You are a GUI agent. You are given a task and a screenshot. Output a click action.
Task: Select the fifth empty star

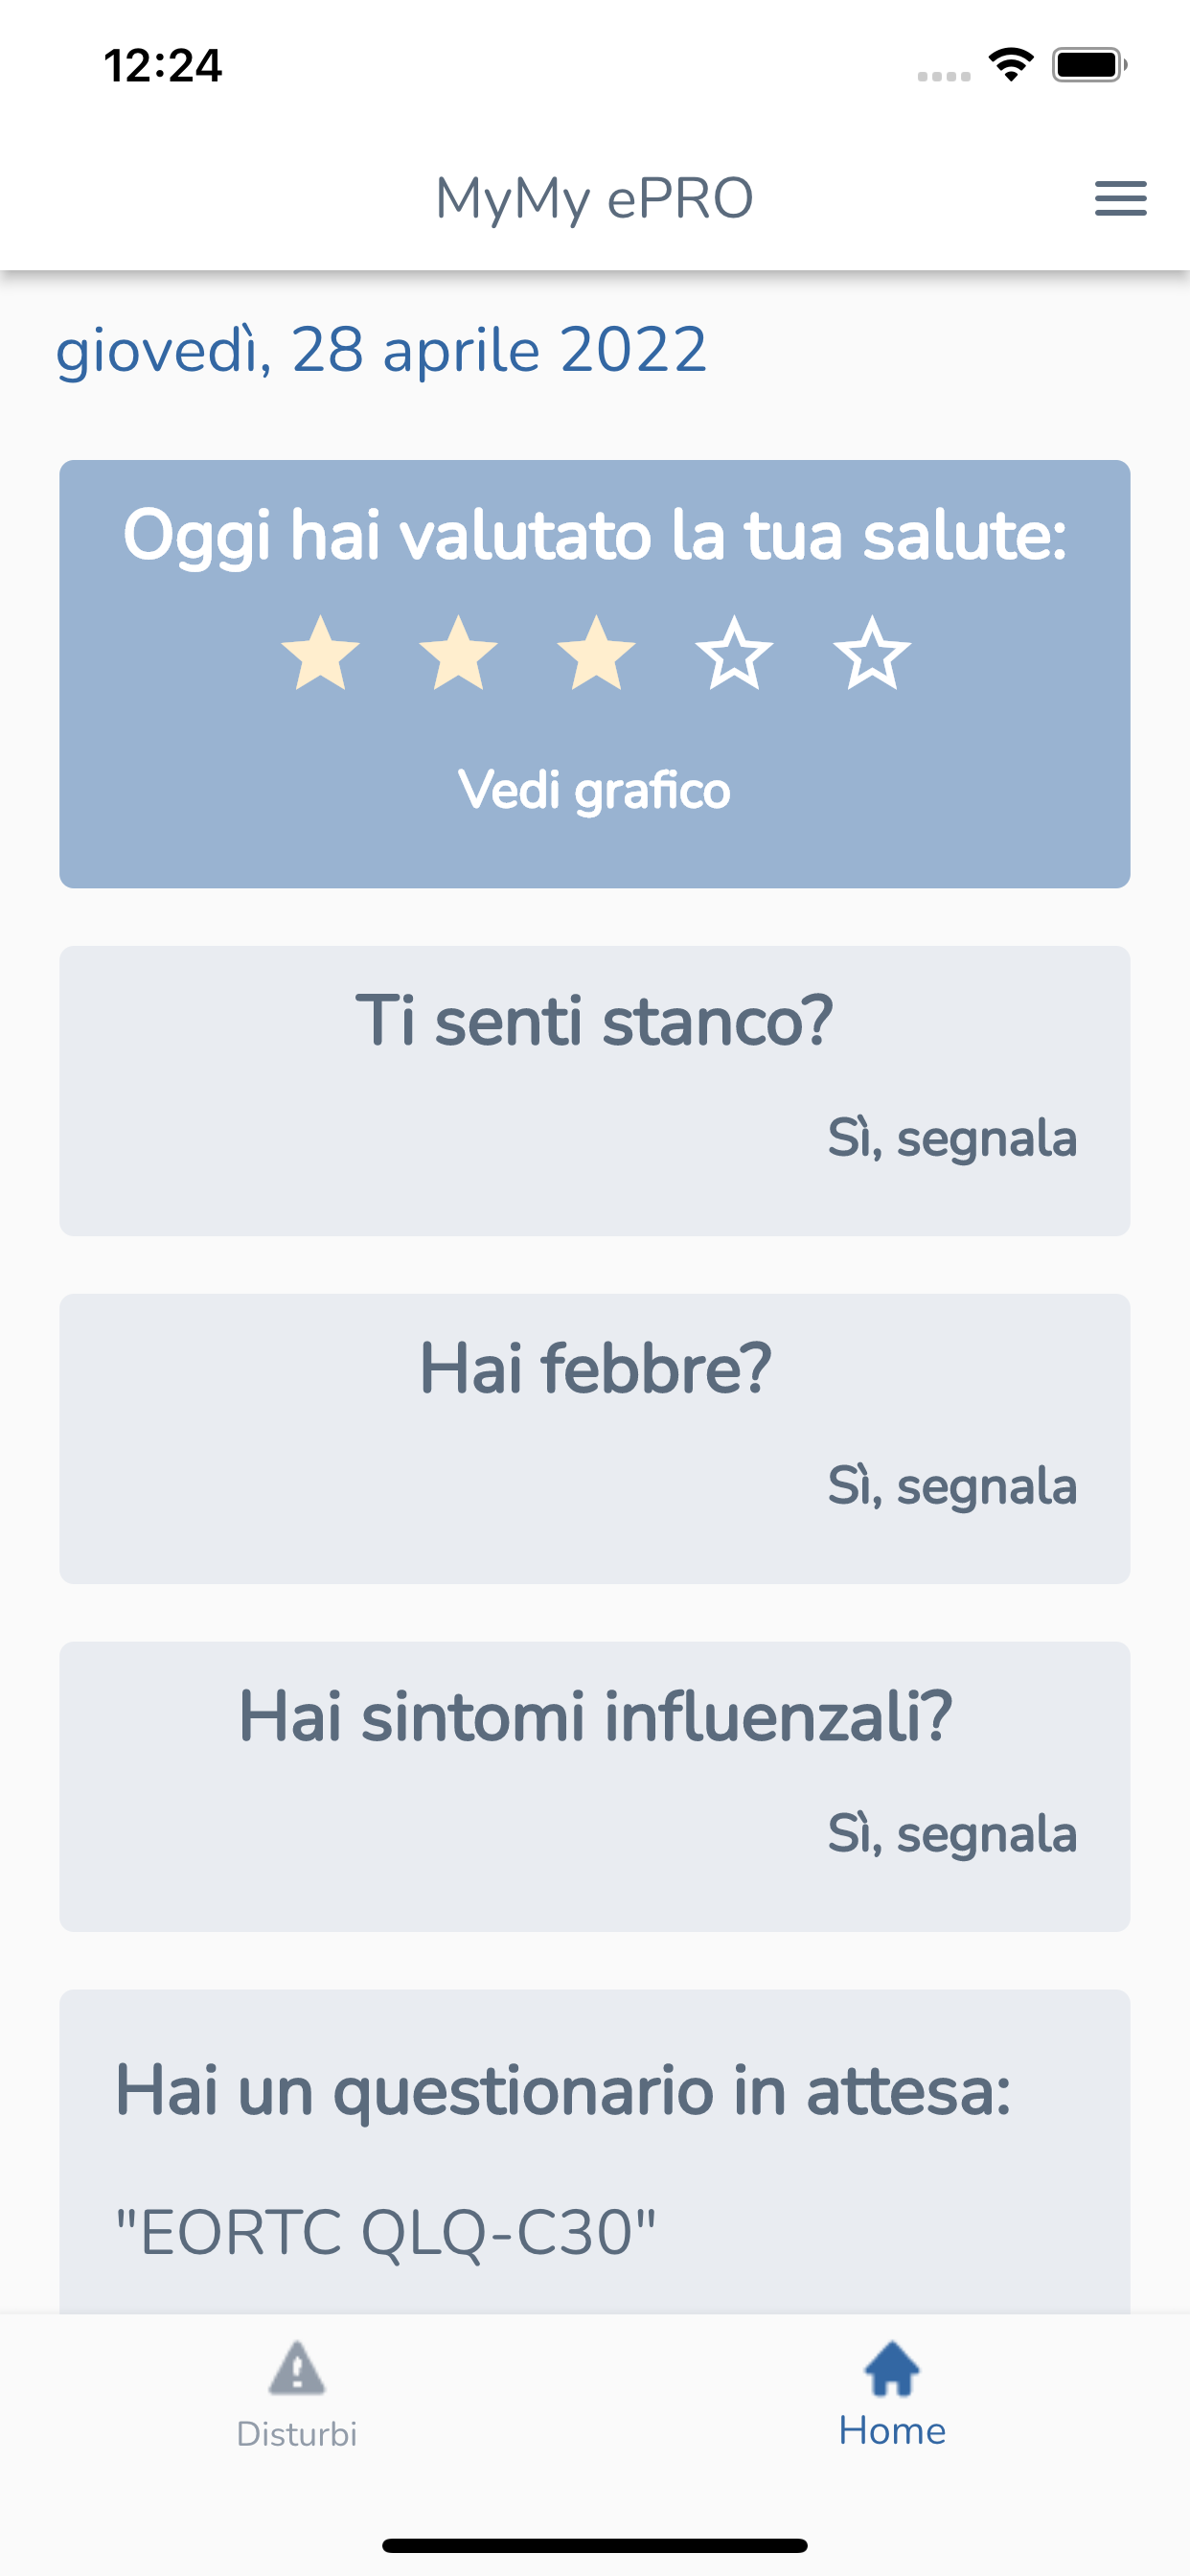872,654
